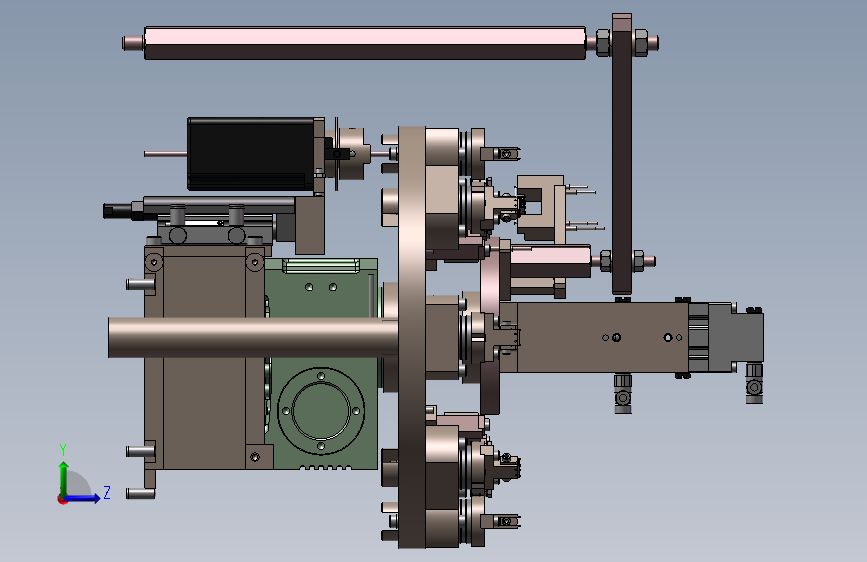Pick the circular flange on the green gearbox
Image resolution: width=867 pixels, height=562 pixels.
click(321, 410)
